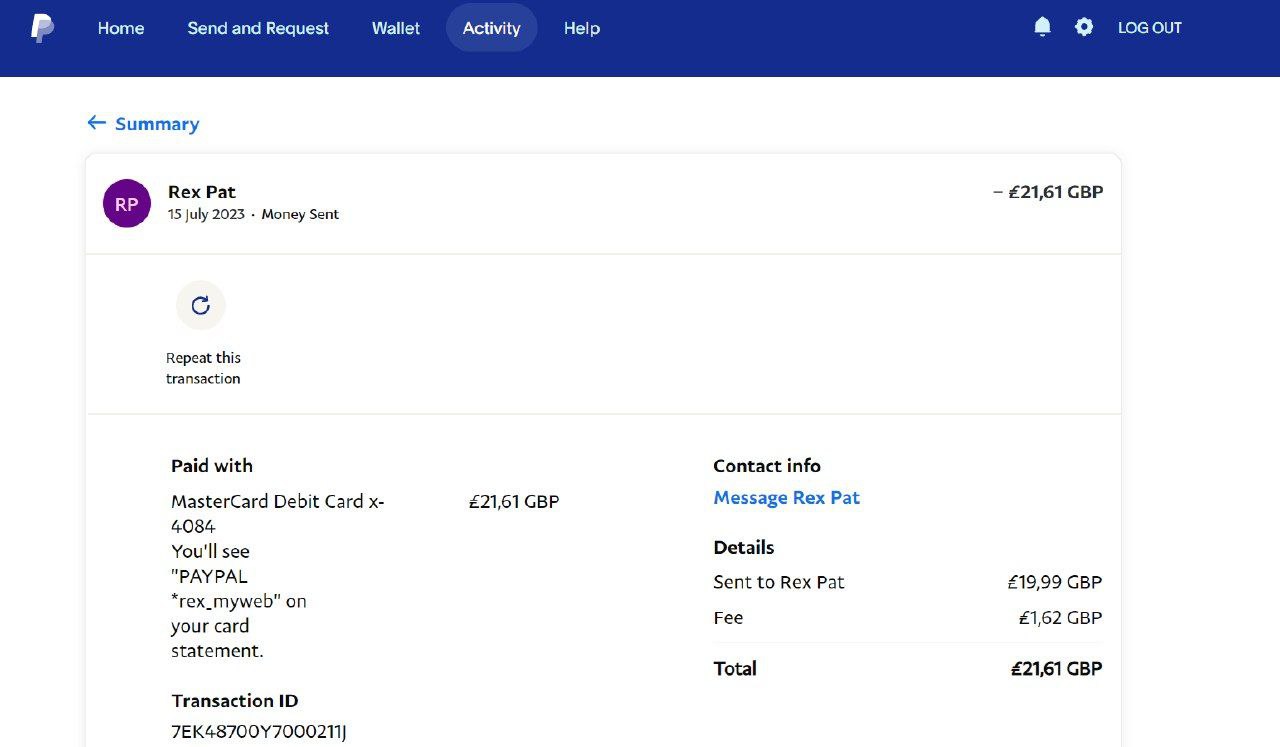Screen dimensions: 1280x747
Task: Open the Help menu
Action: click(x=581, y=28)
